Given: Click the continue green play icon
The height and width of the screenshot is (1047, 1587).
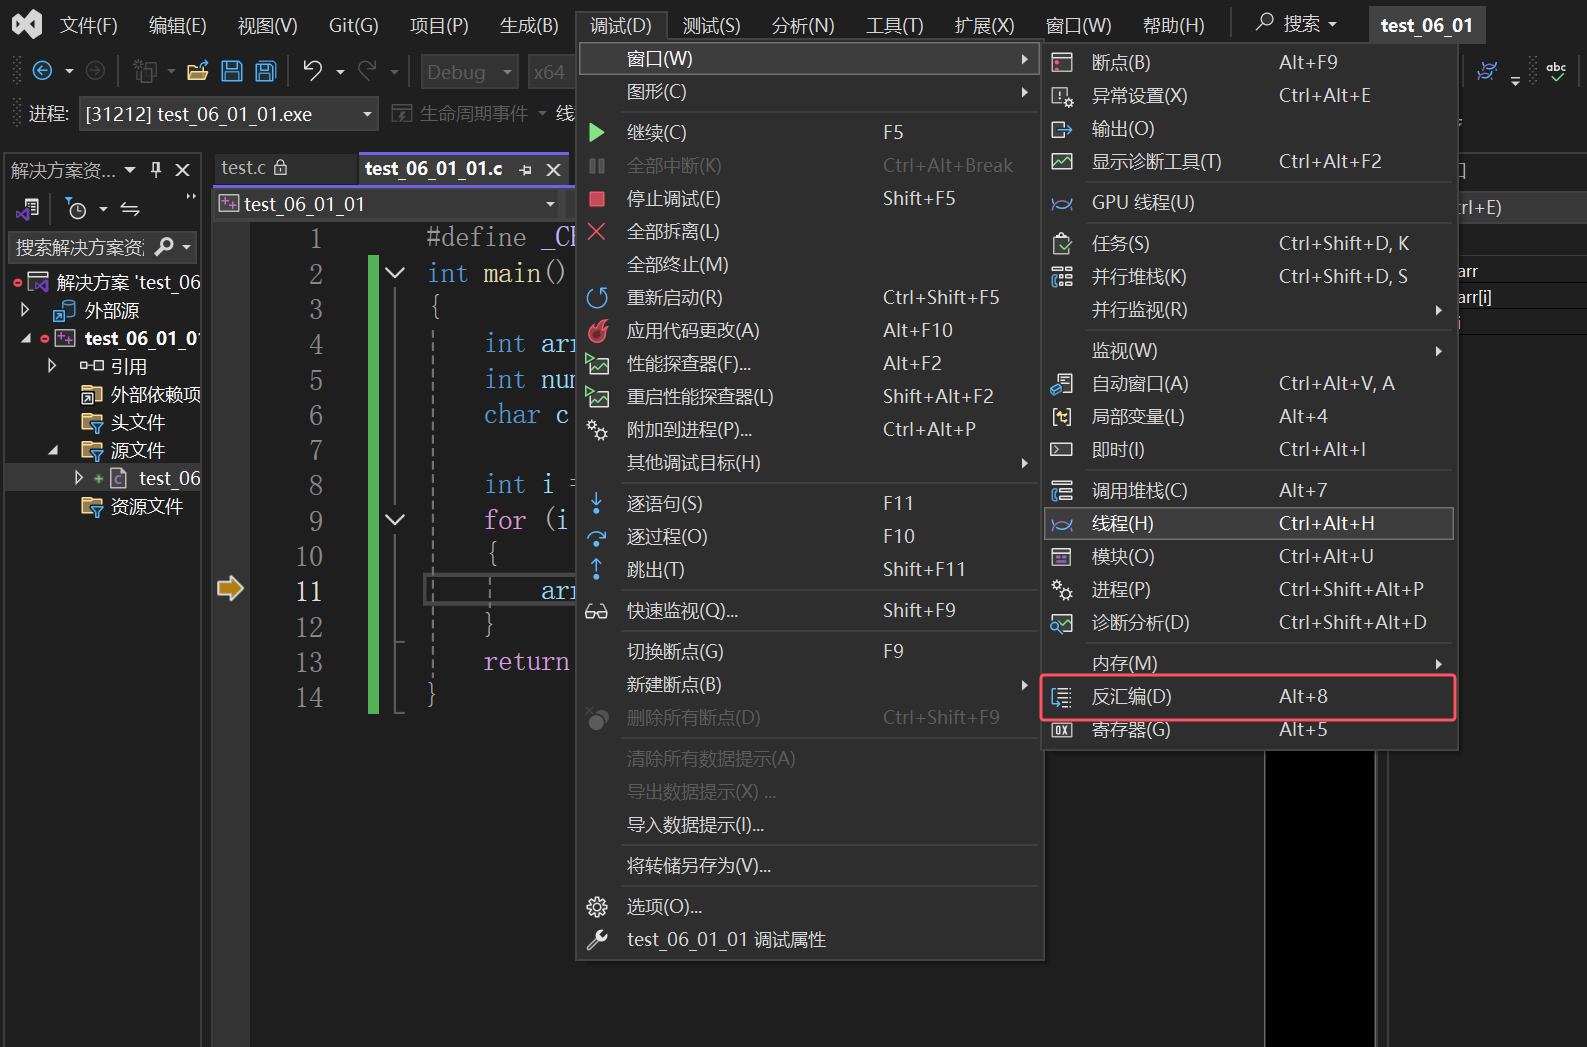Looking at the screenshot, I should click(597, 133).
